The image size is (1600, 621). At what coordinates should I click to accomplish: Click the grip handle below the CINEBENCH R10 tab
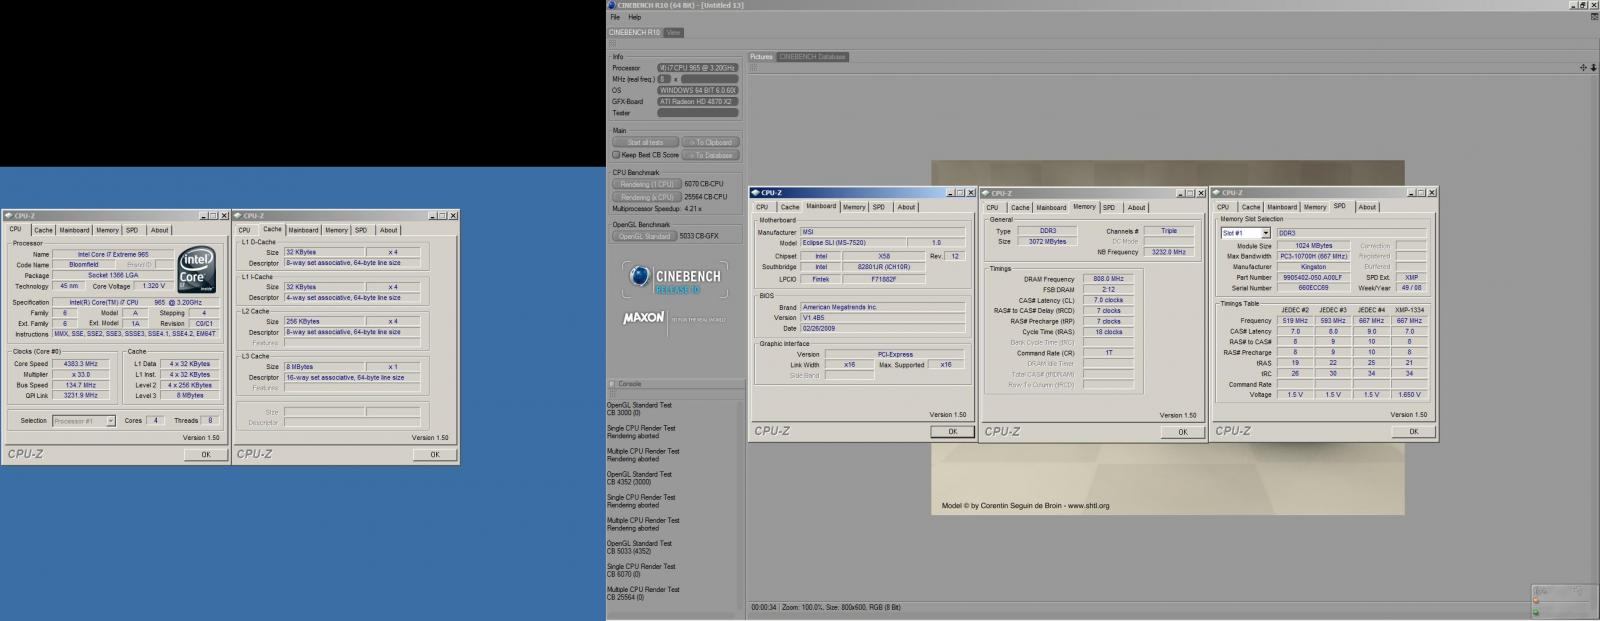click(611, 42)
